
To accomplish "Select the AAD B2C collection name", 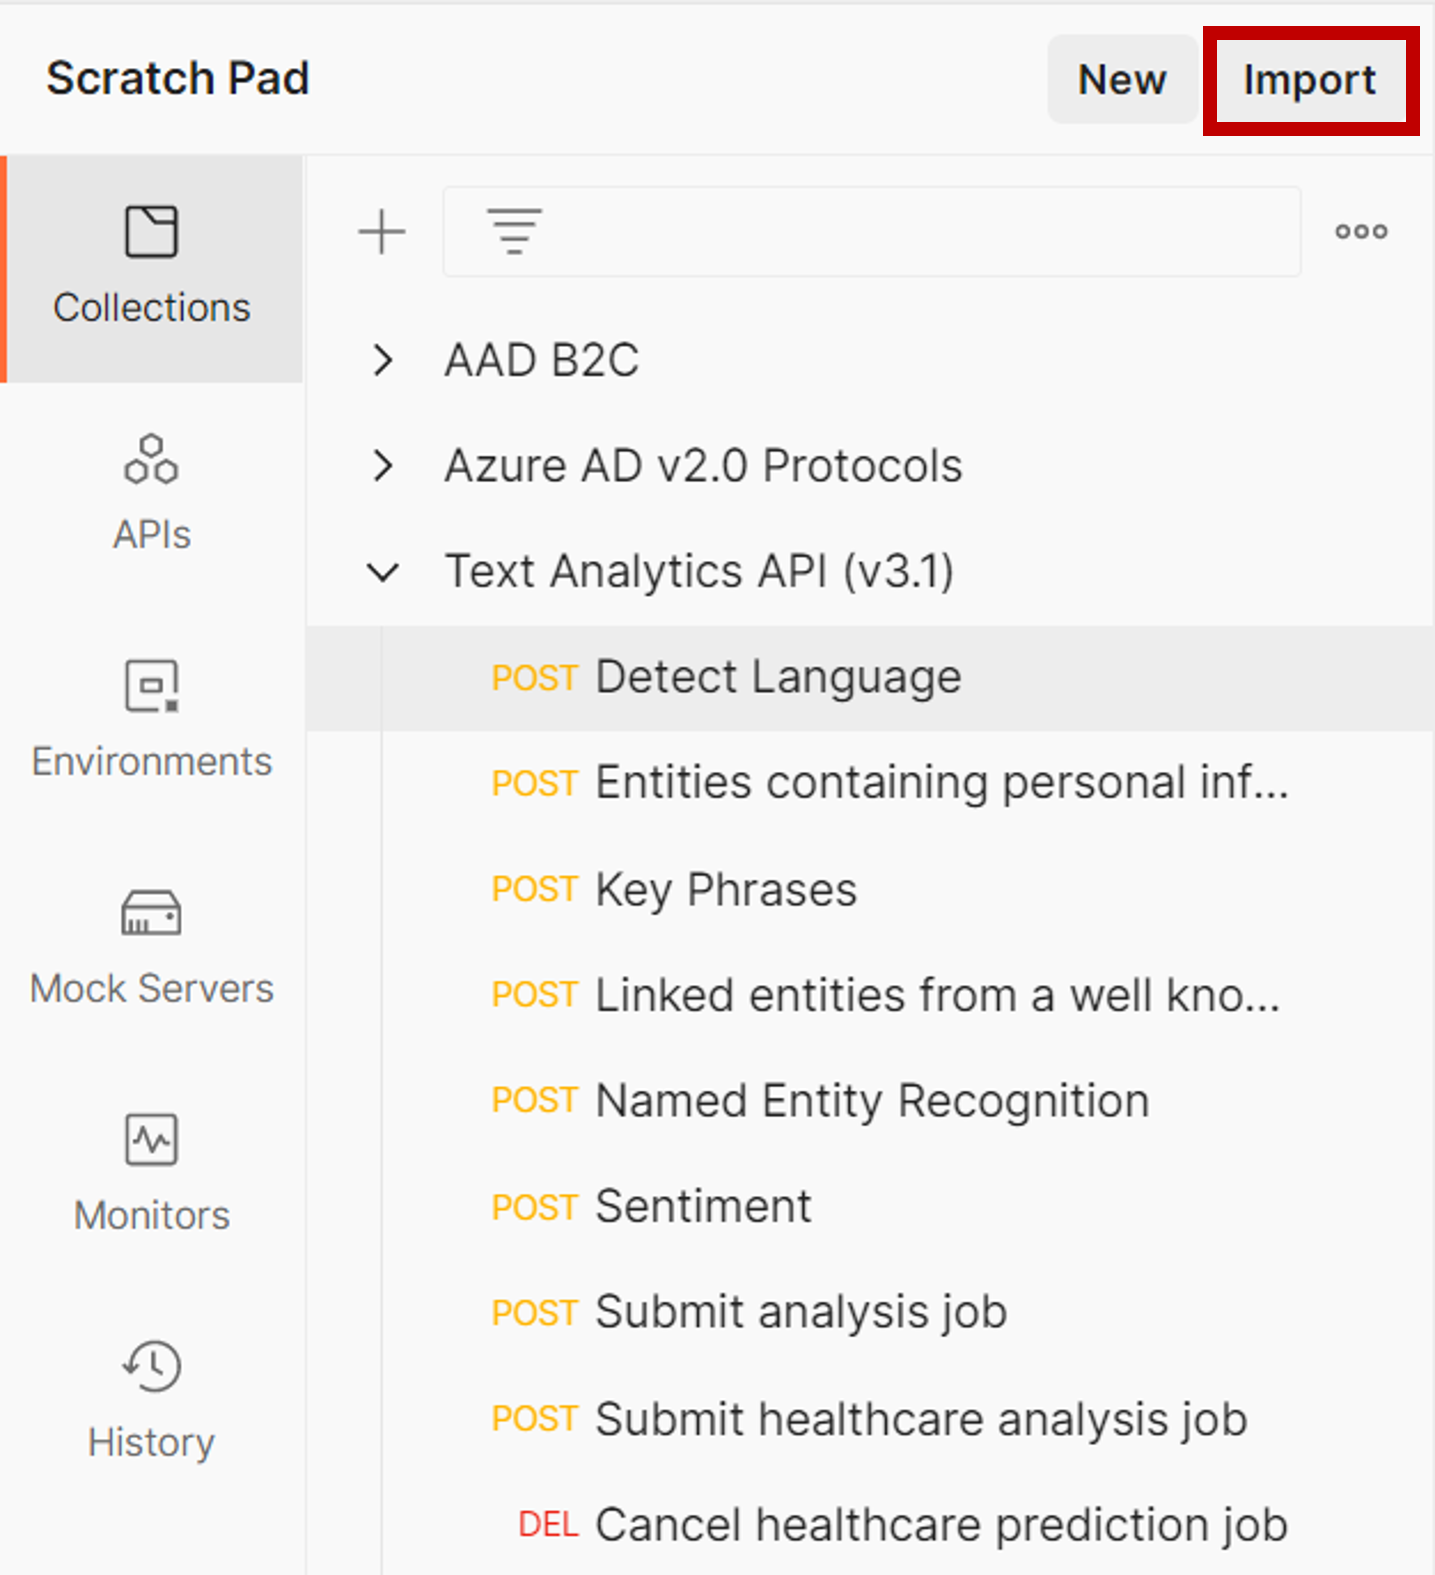I will pyautogui.click(x=542, y=360).
